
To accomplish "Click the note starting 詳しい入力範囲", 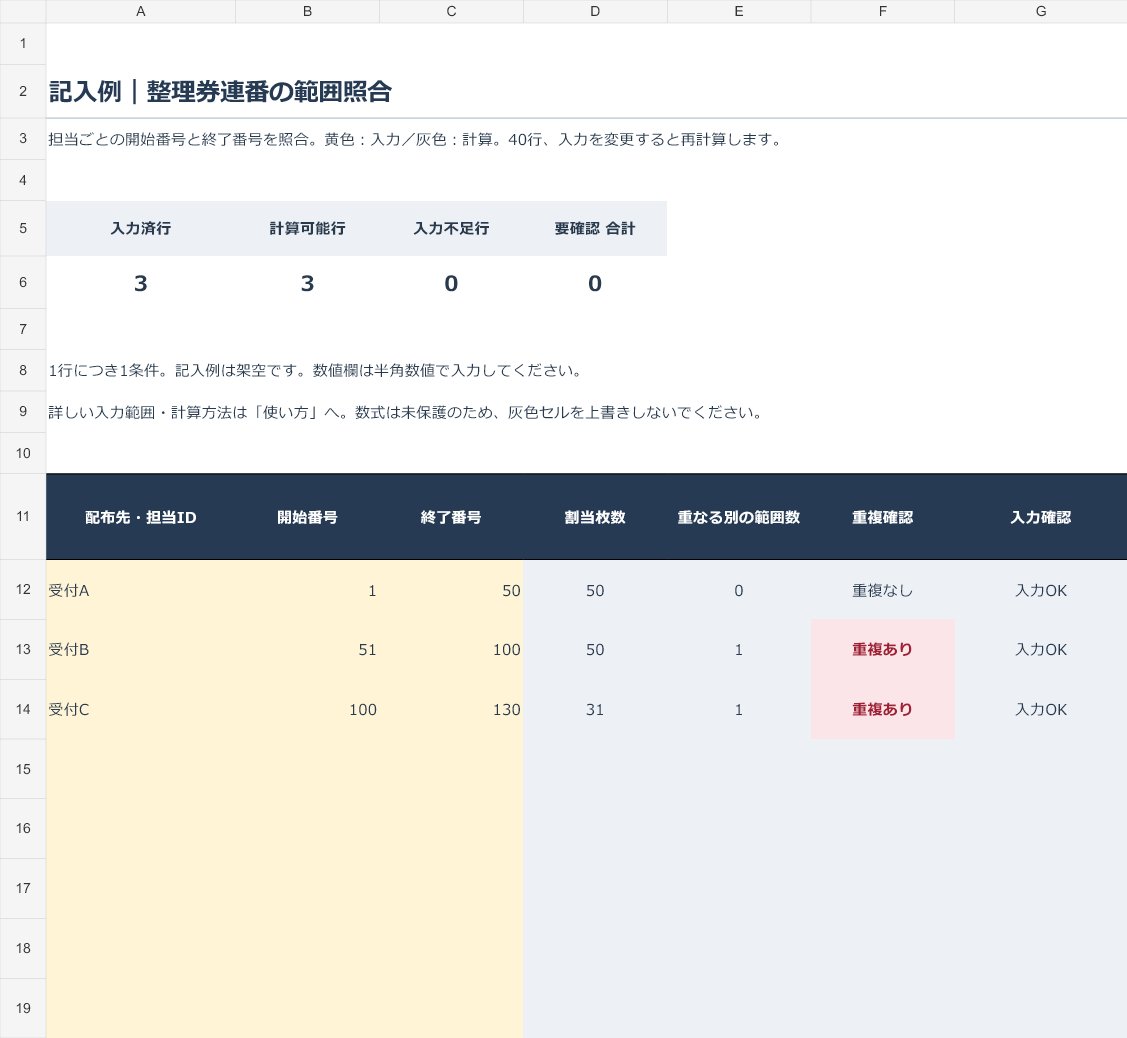I will 405,413.
